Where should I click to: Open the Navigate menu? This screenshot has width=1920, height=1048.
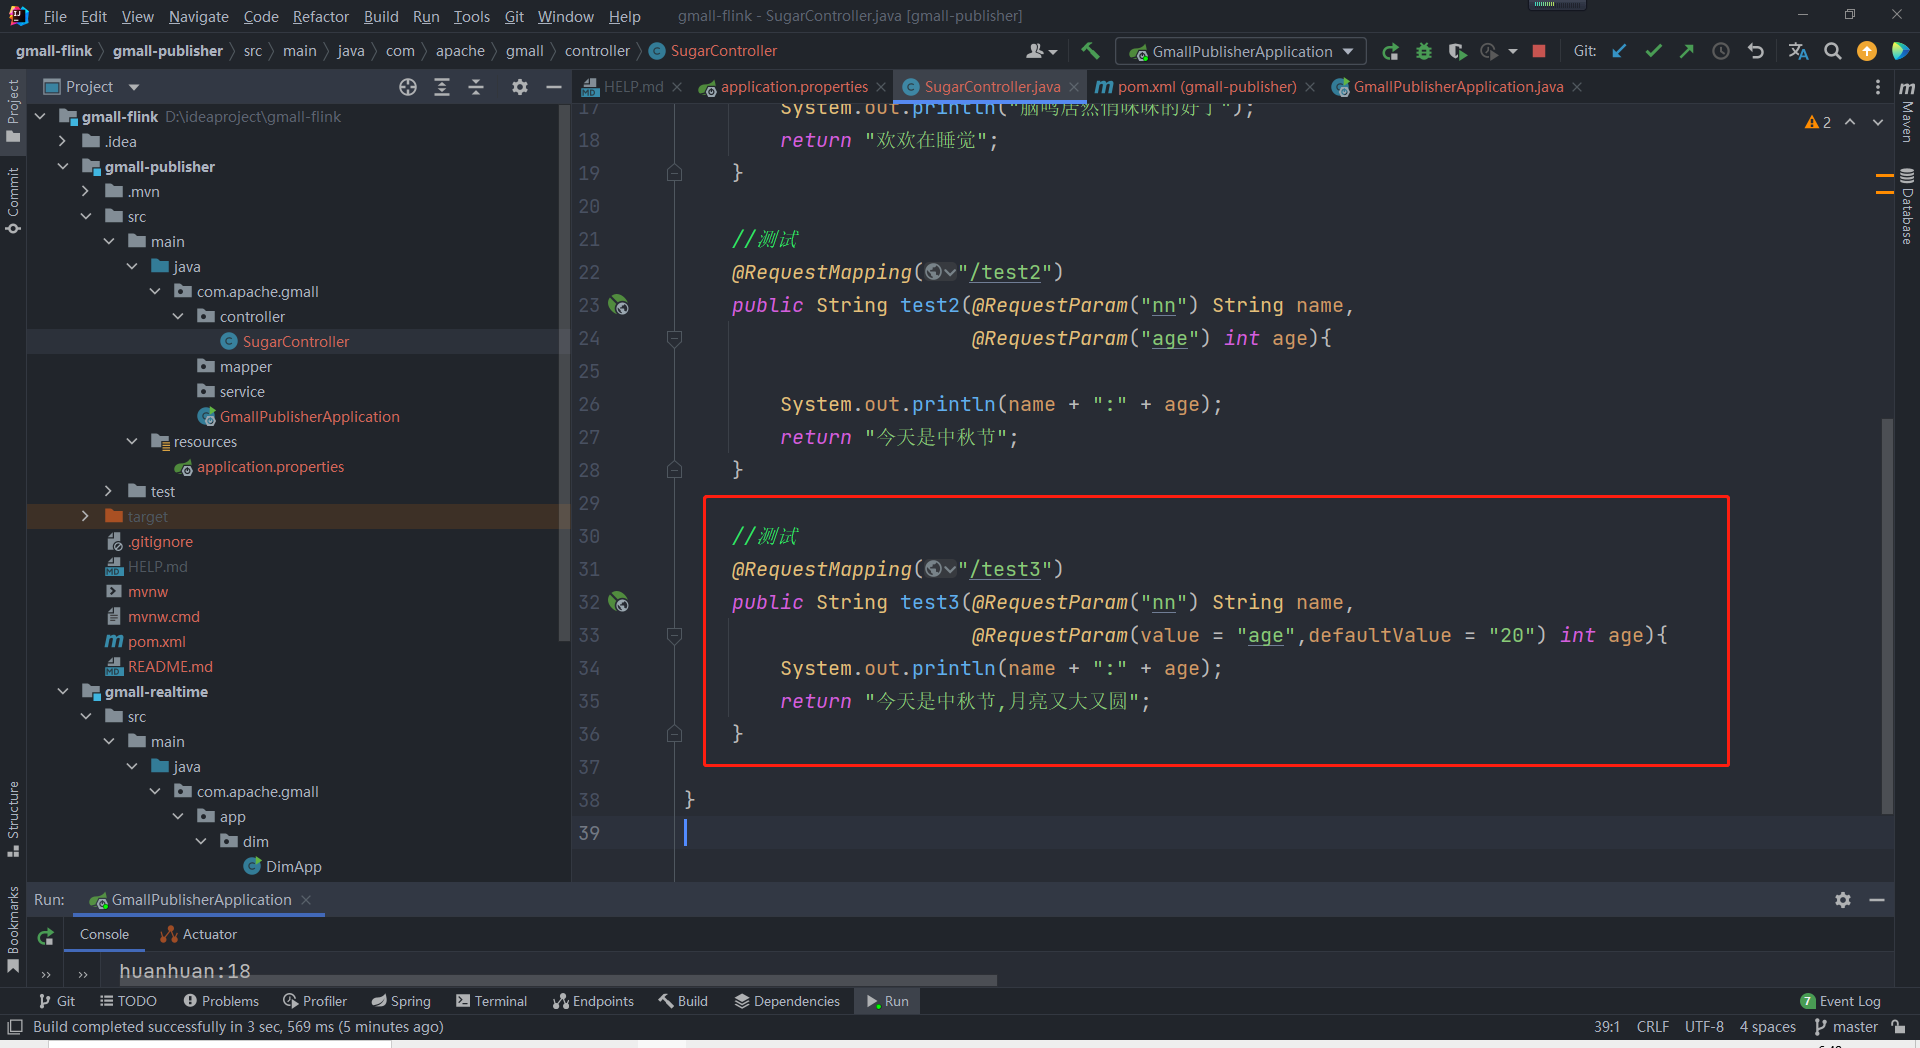pos(198,16)
